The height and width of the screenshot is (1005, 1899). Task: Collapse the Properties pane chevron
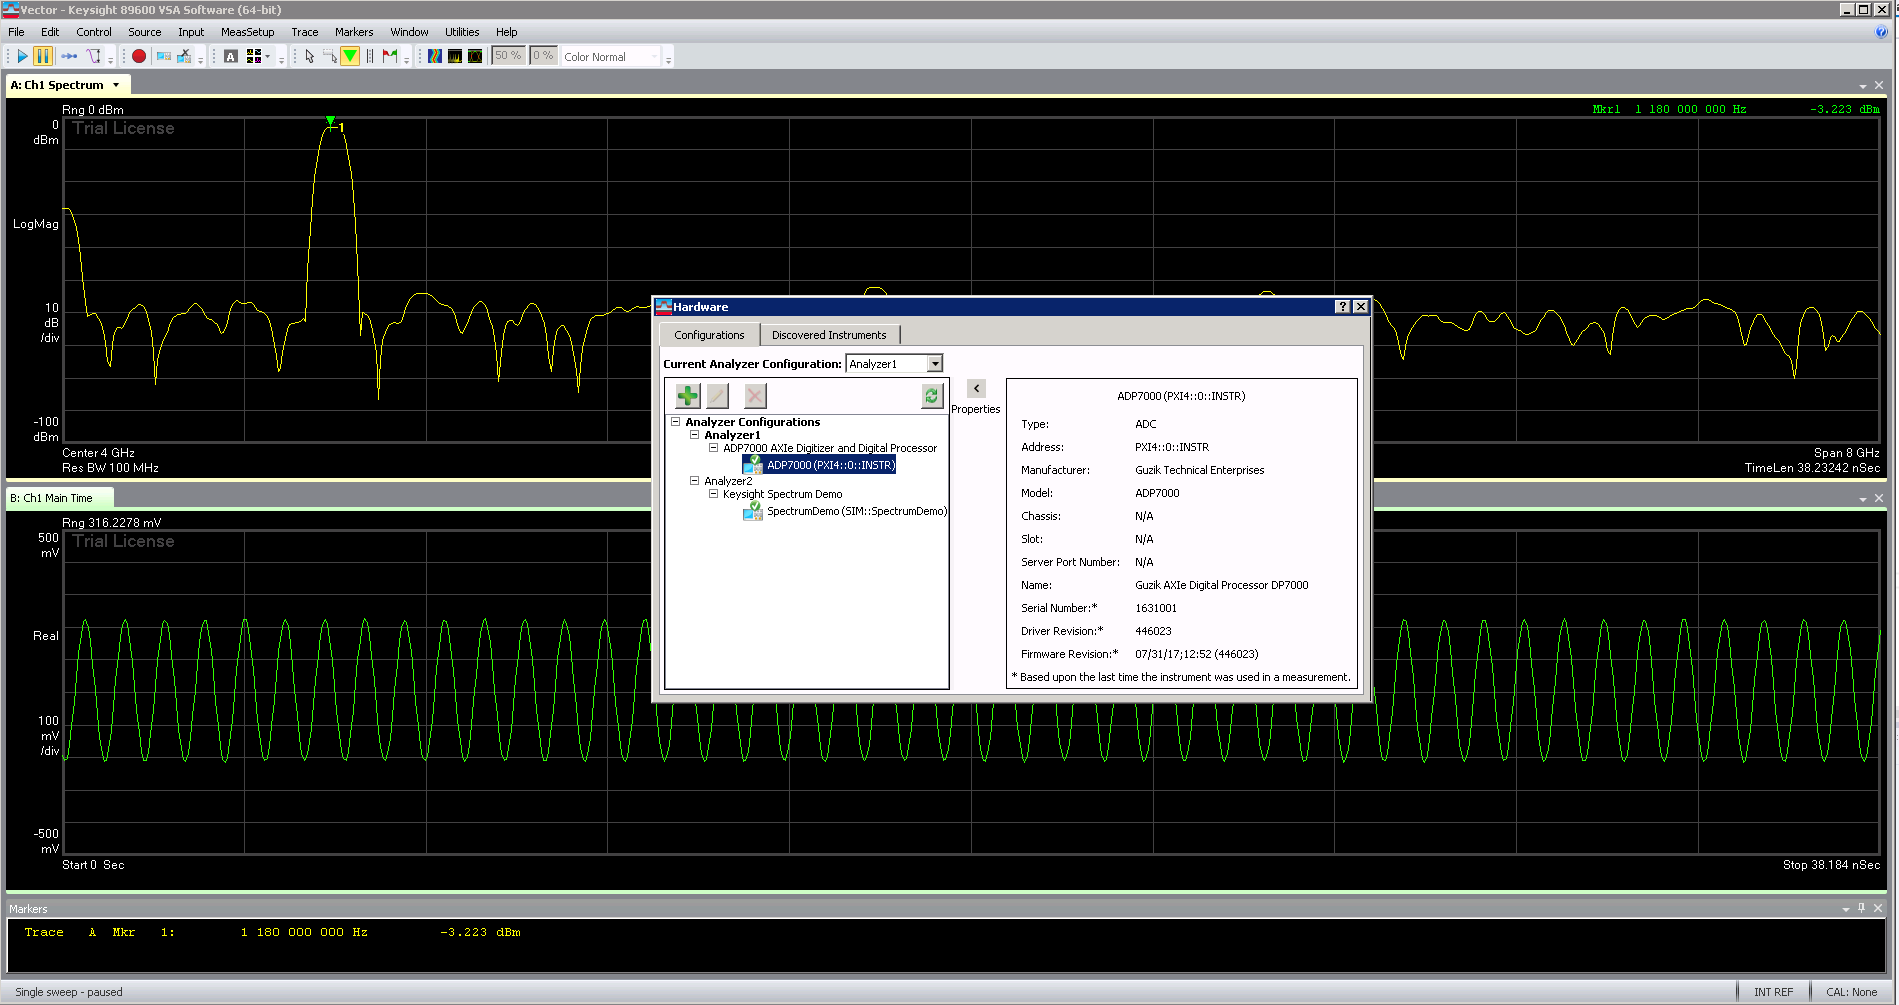coord(977,388)
